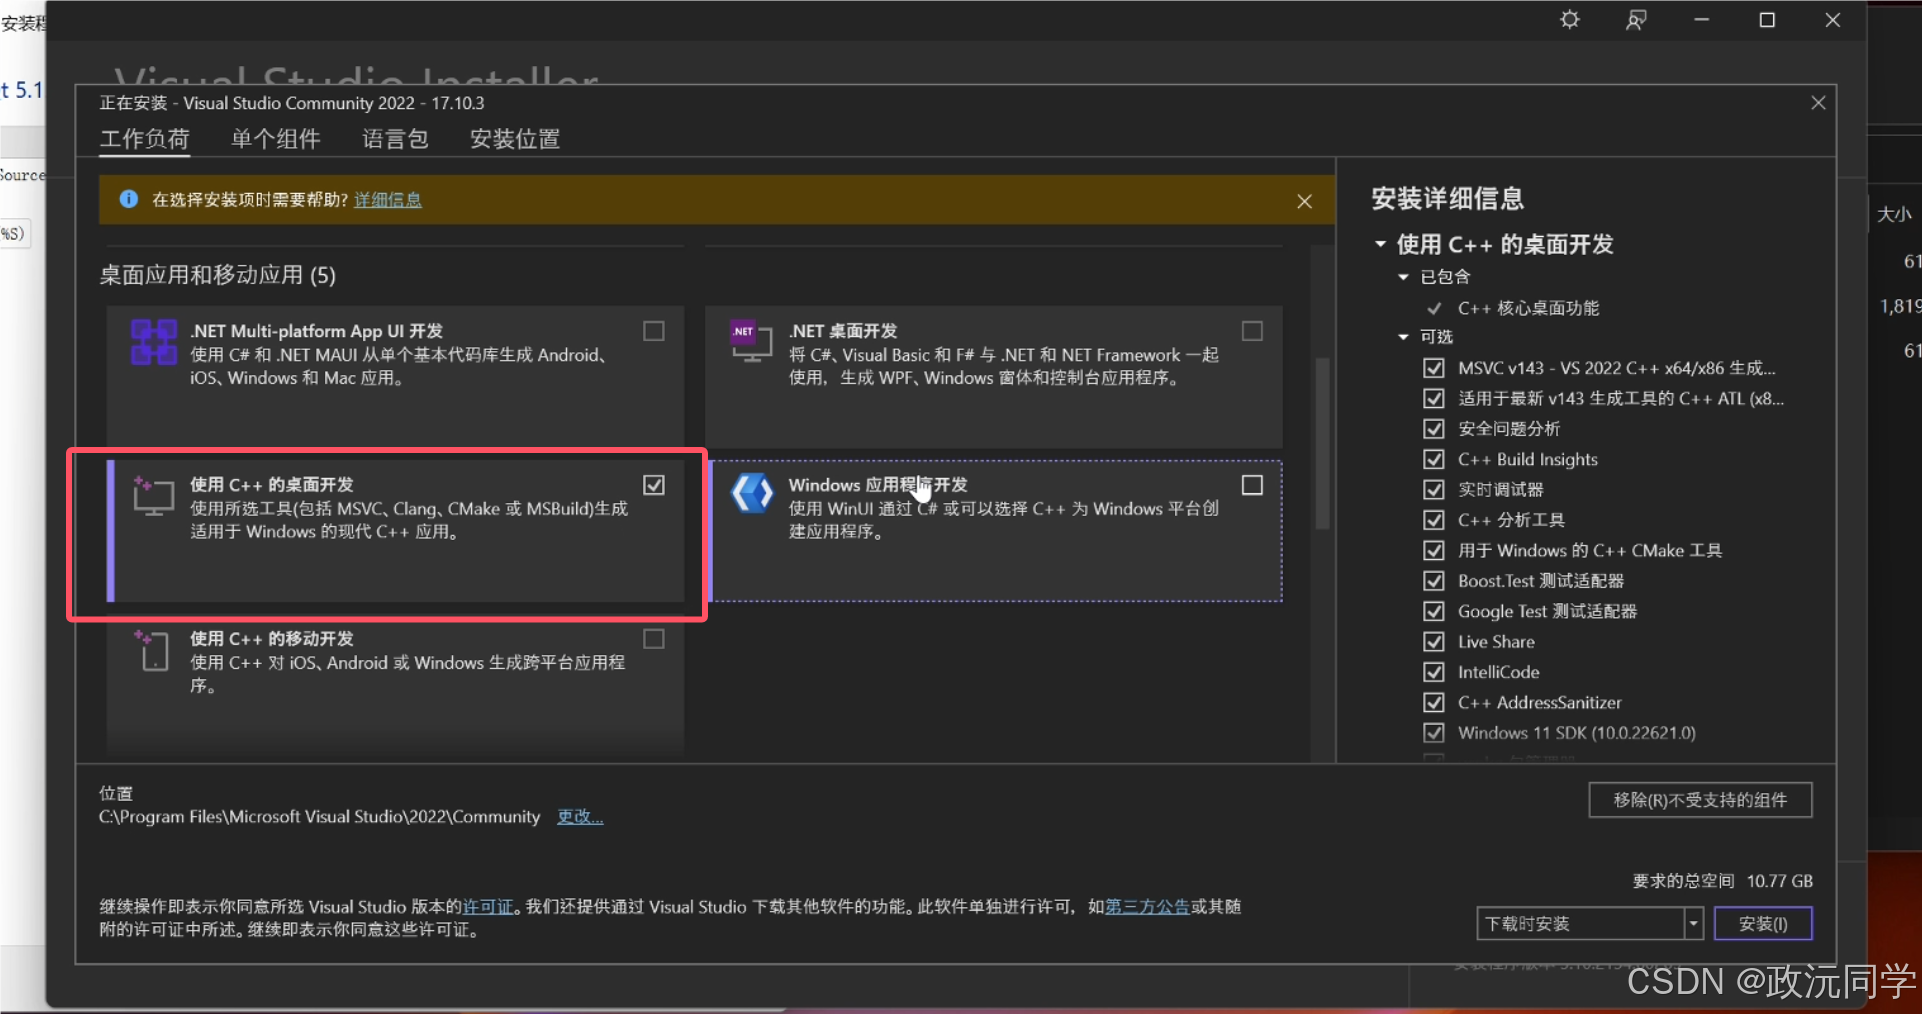The width and height of the screenshot is (1922, 1014).
Task: Open the 详细信息 help link
Action: [x=388, y=200]
